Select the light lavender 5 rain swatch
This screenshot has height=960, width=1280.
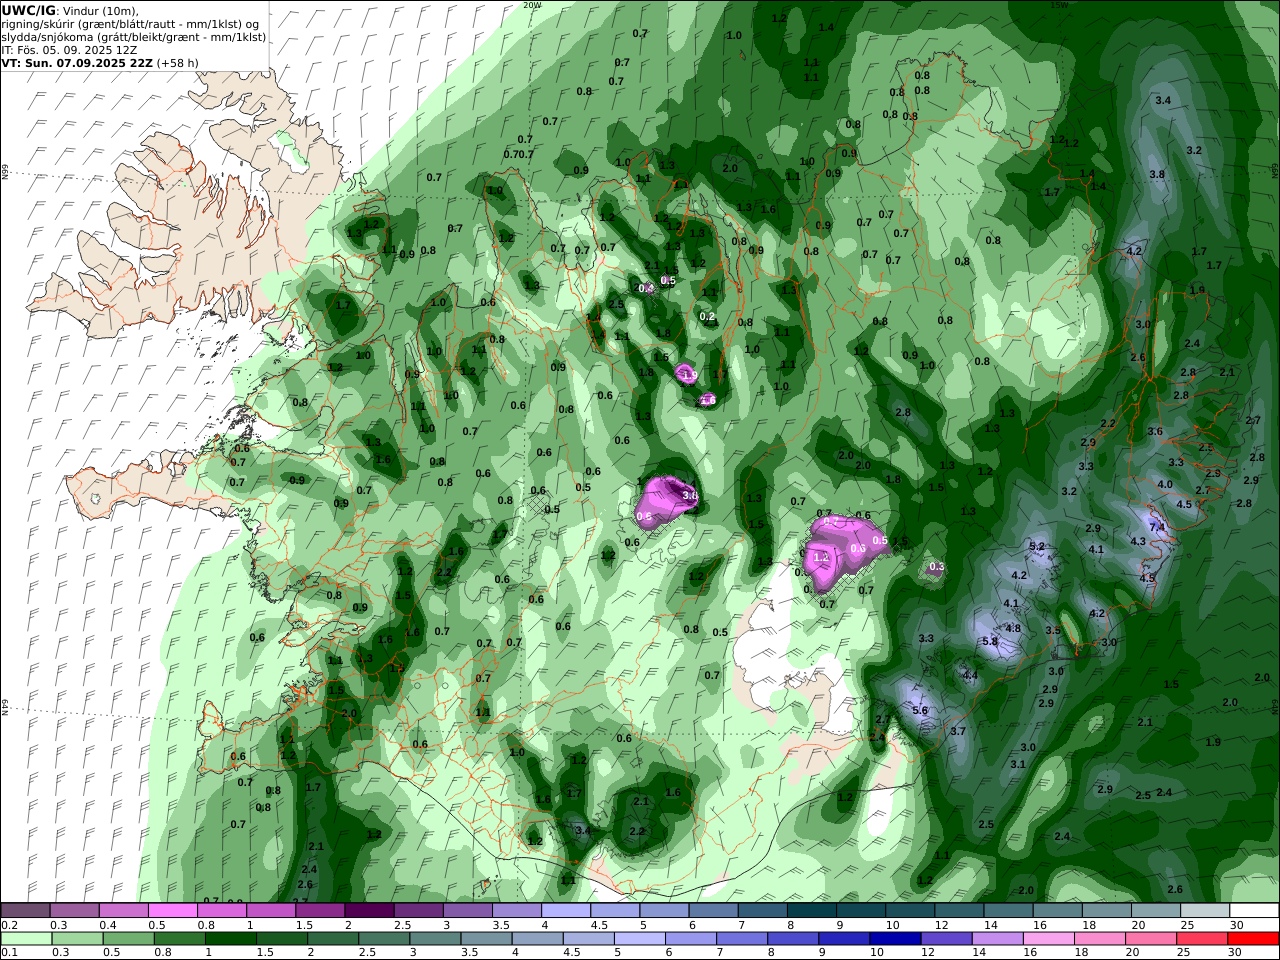[x=640, y=939]
